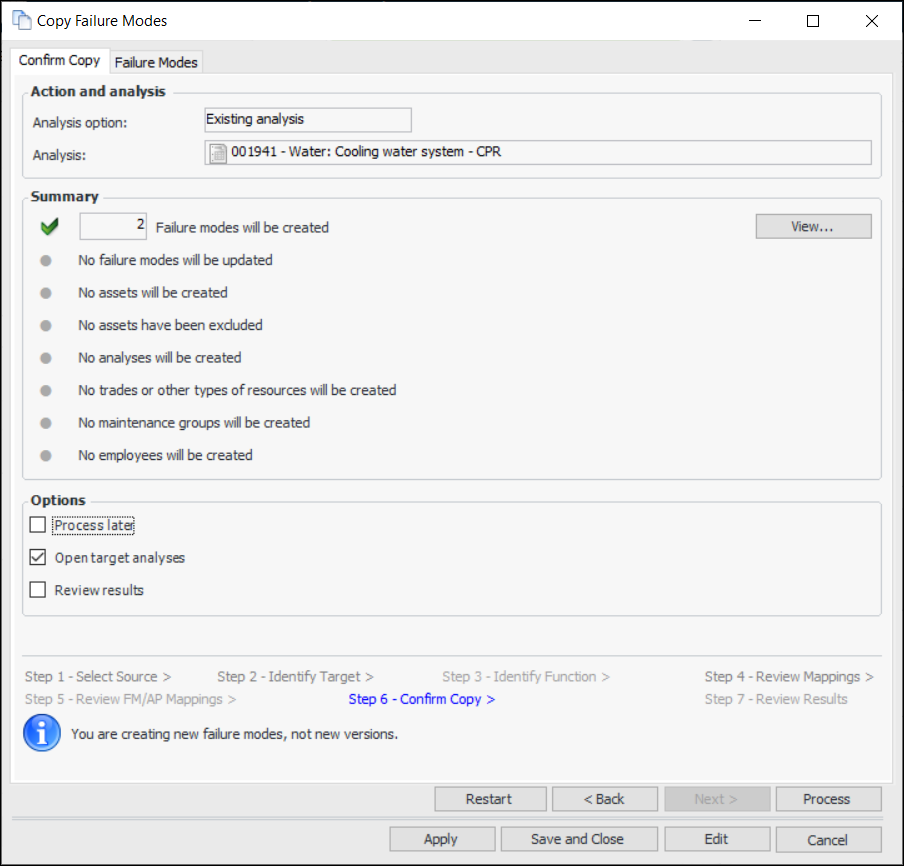Start the copy with the Process button
Viewport: 904px width, 866px height.
click(x=828, y=799)
